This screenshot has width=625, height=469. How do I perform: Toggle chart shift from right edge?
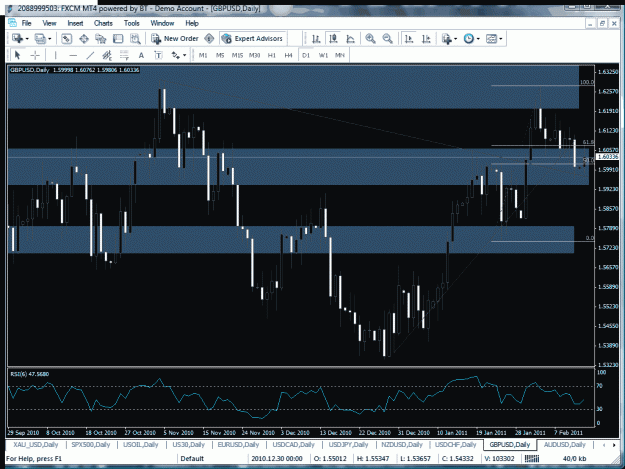click(x=426, y=39)
